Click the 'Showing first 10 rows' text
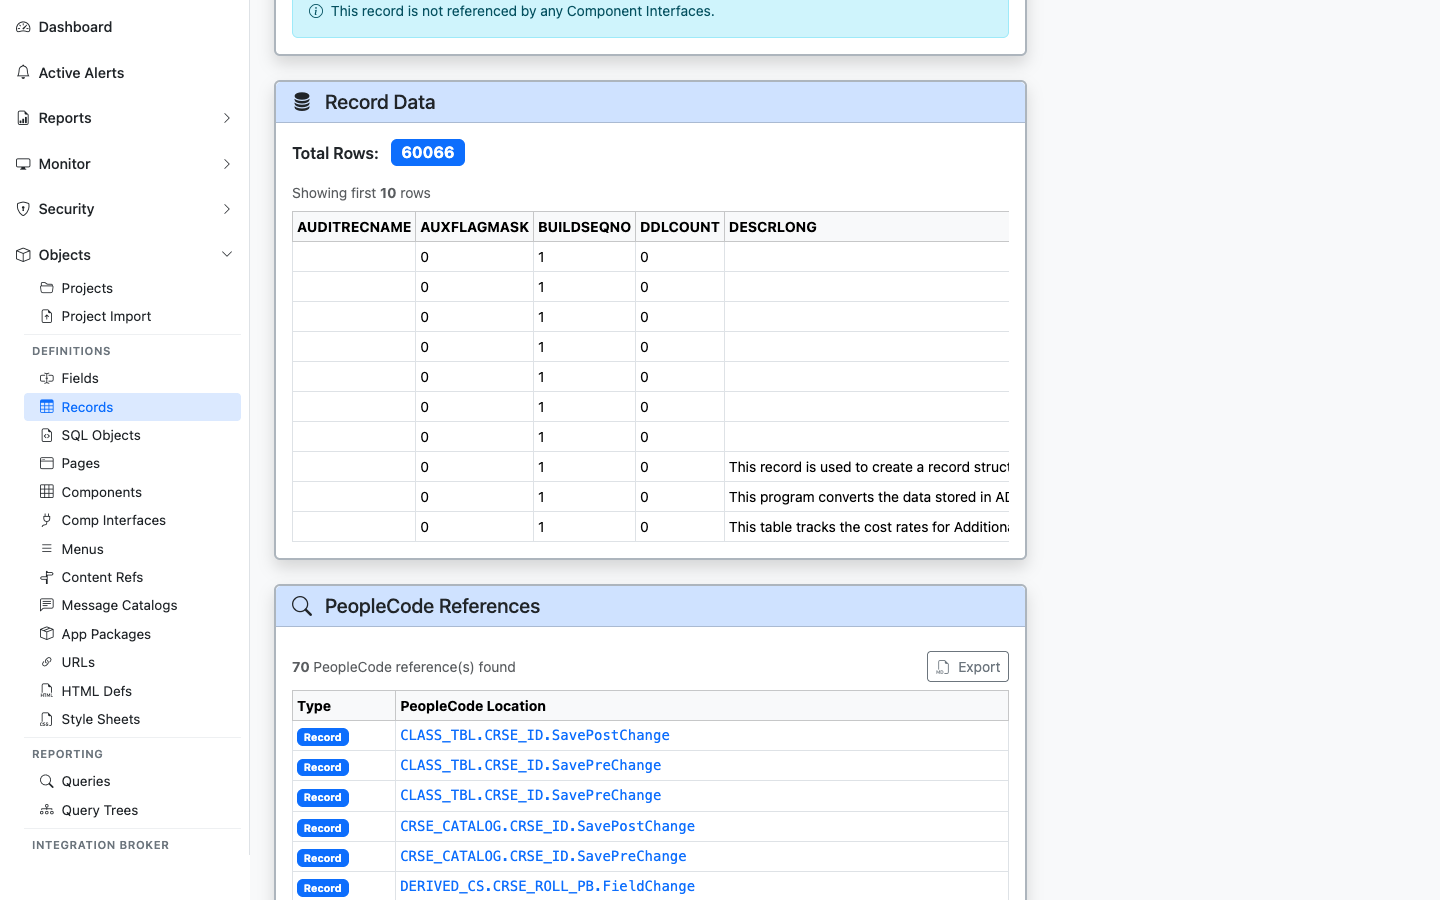Screen dimensions: 1440x900 [361, 193]
